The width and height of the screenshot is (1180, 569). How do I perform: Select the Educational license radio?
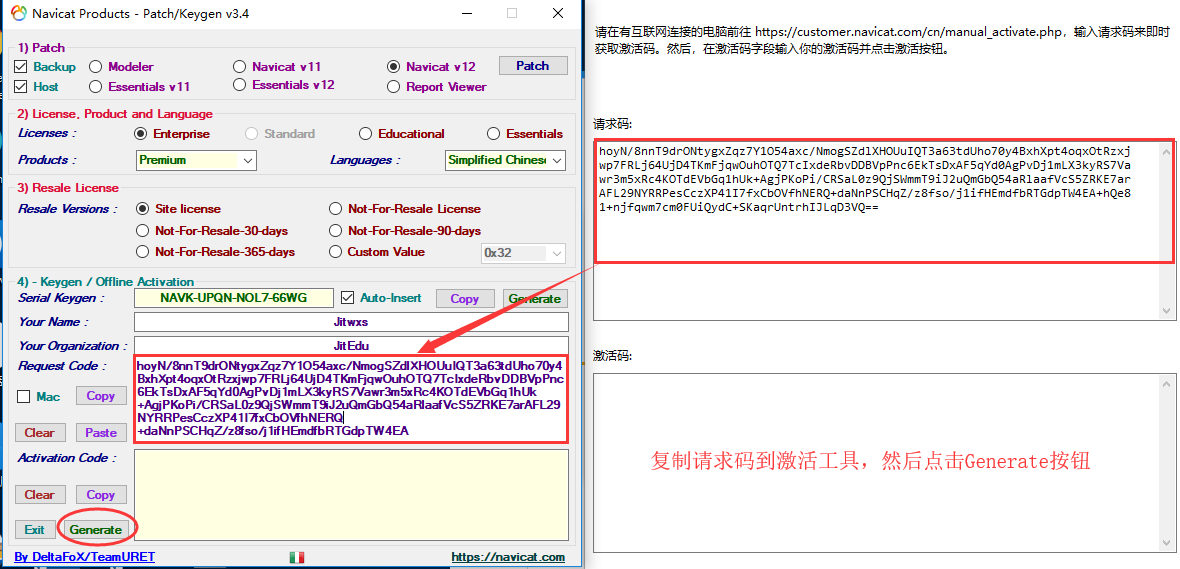click(x=365, y=134)
